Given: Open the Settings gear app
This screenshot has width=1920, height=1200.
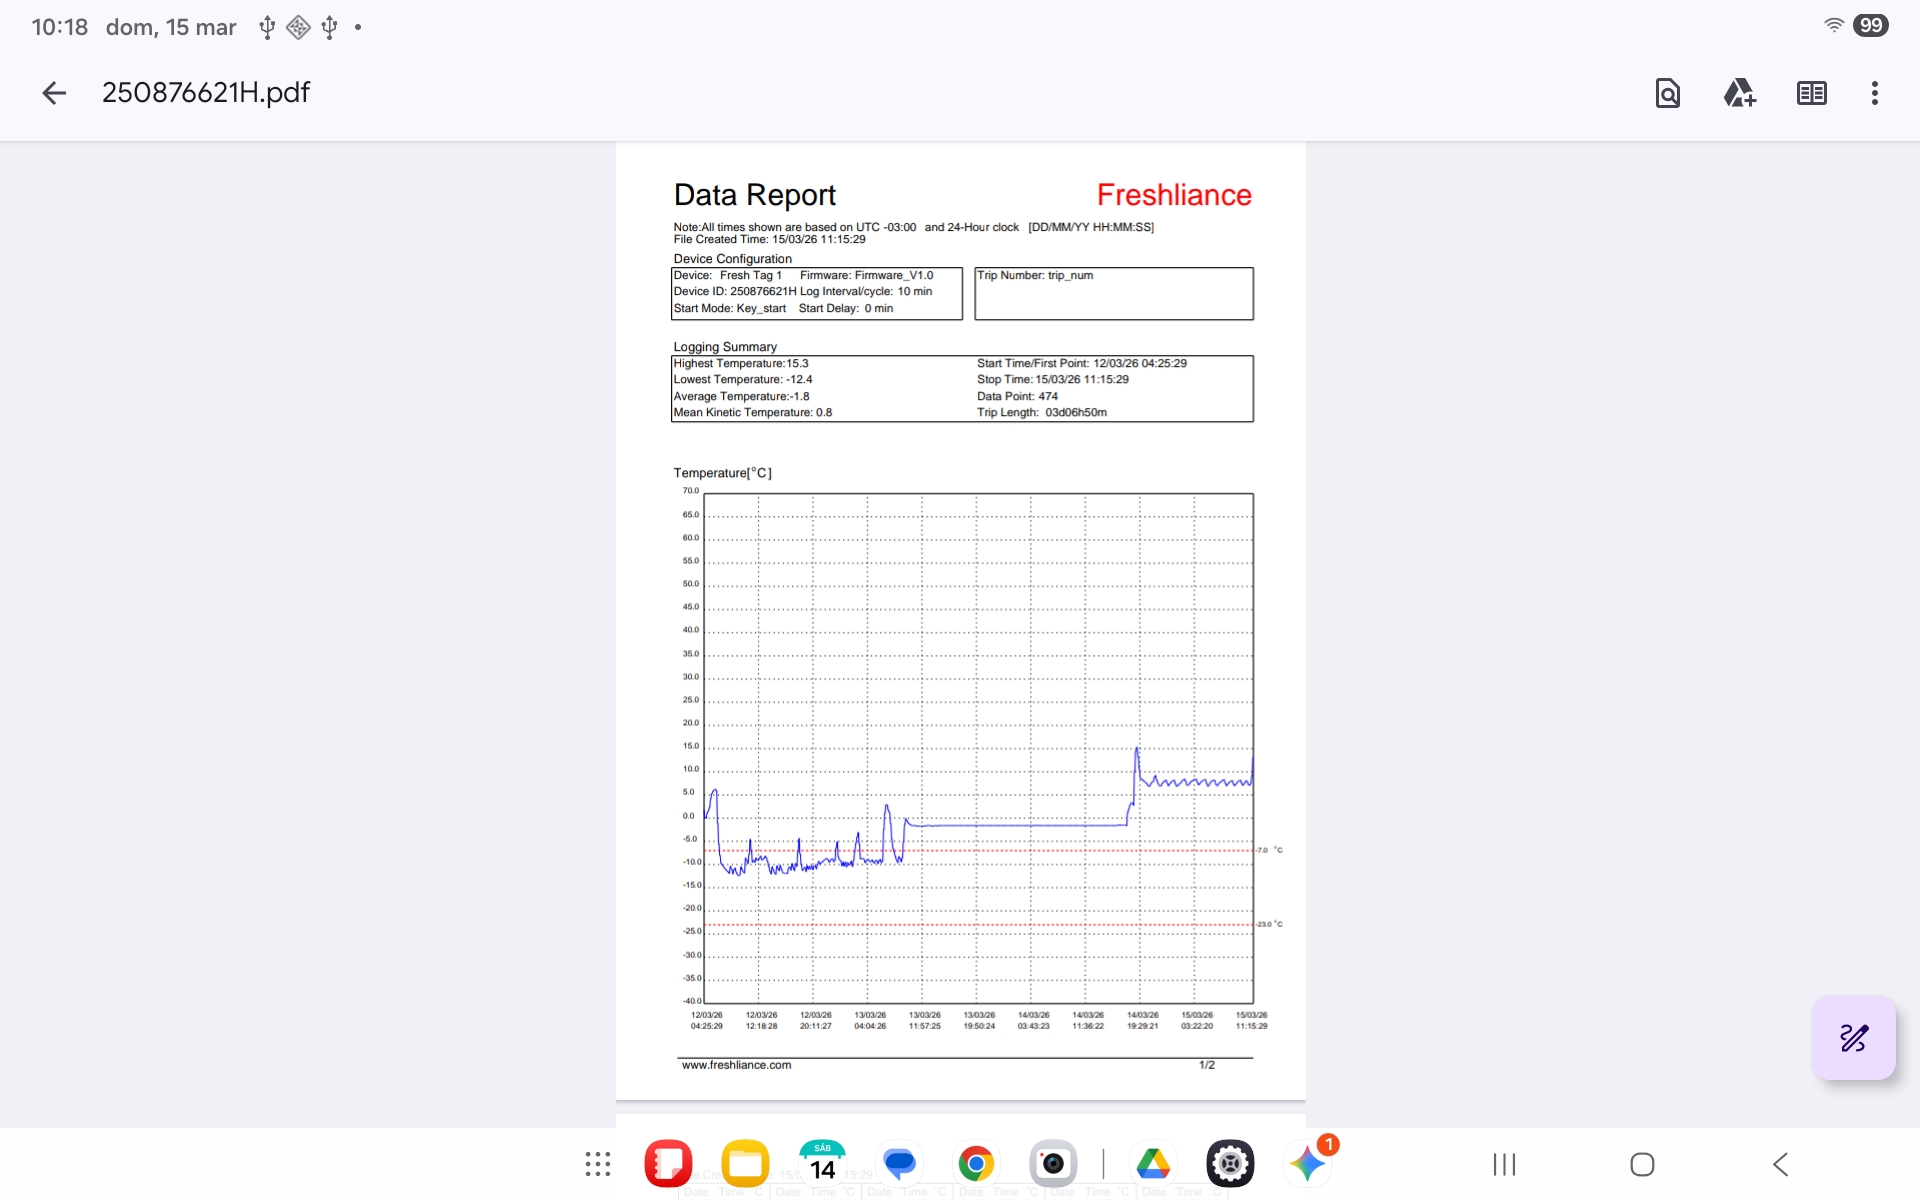Looking at the screenshot, I should (1230, 1164).
